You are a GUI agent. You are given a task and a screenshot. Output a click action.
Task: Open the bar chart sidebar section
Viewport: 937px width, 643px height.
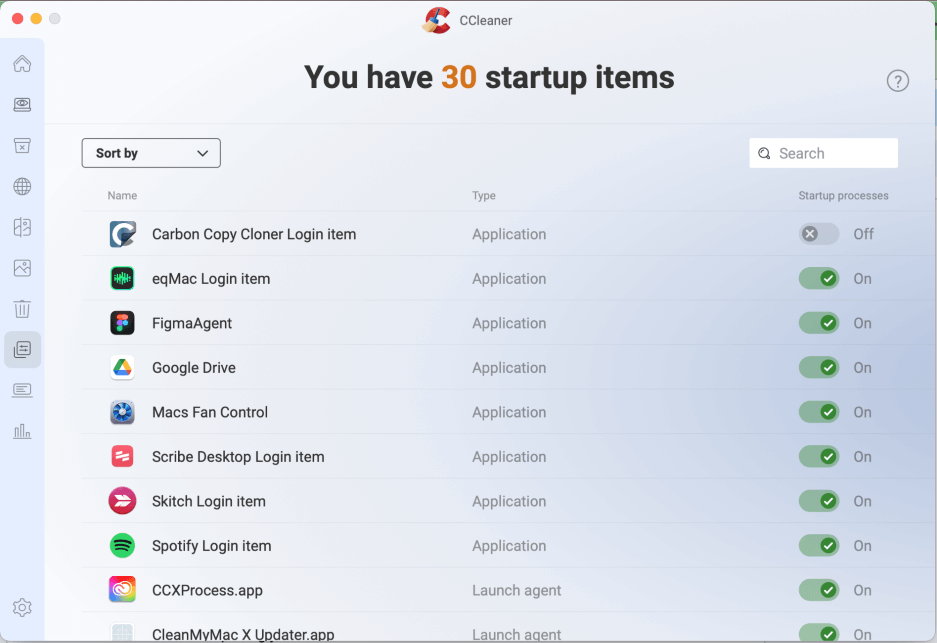[22, 431]
